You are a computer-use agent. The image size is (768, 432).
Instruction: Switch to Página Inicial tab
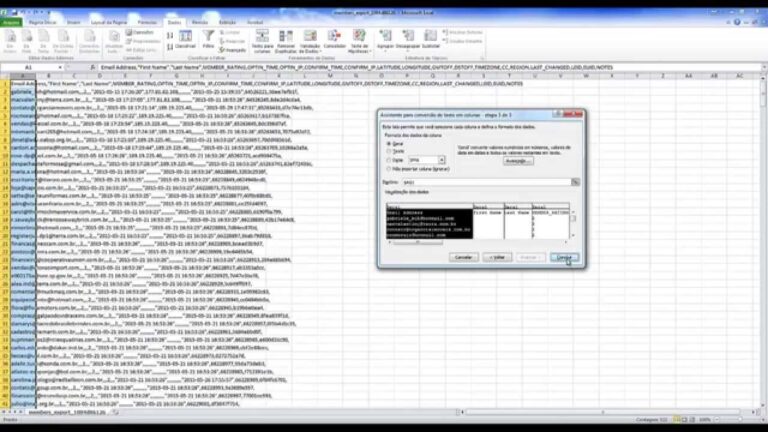tap(42, 22)
